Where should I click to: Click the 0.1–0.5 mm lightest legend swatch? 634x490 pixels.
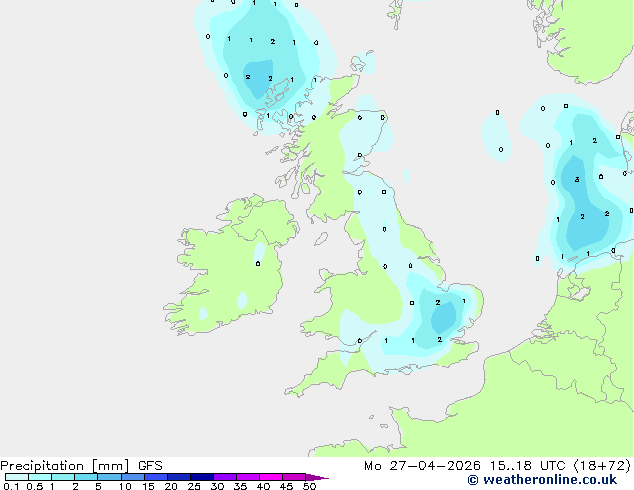(17, 477)
